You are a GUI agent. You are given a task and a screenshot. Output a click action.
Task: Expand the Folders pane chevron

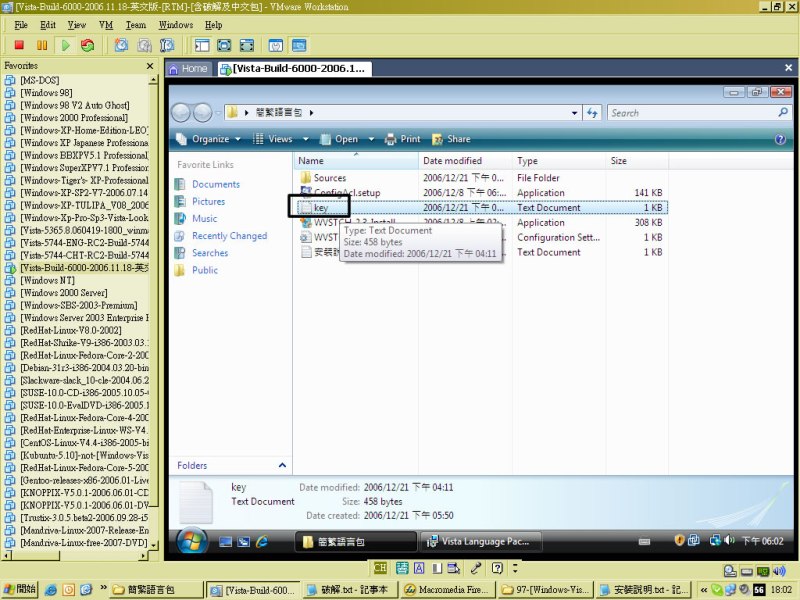[x=282, y=465]
